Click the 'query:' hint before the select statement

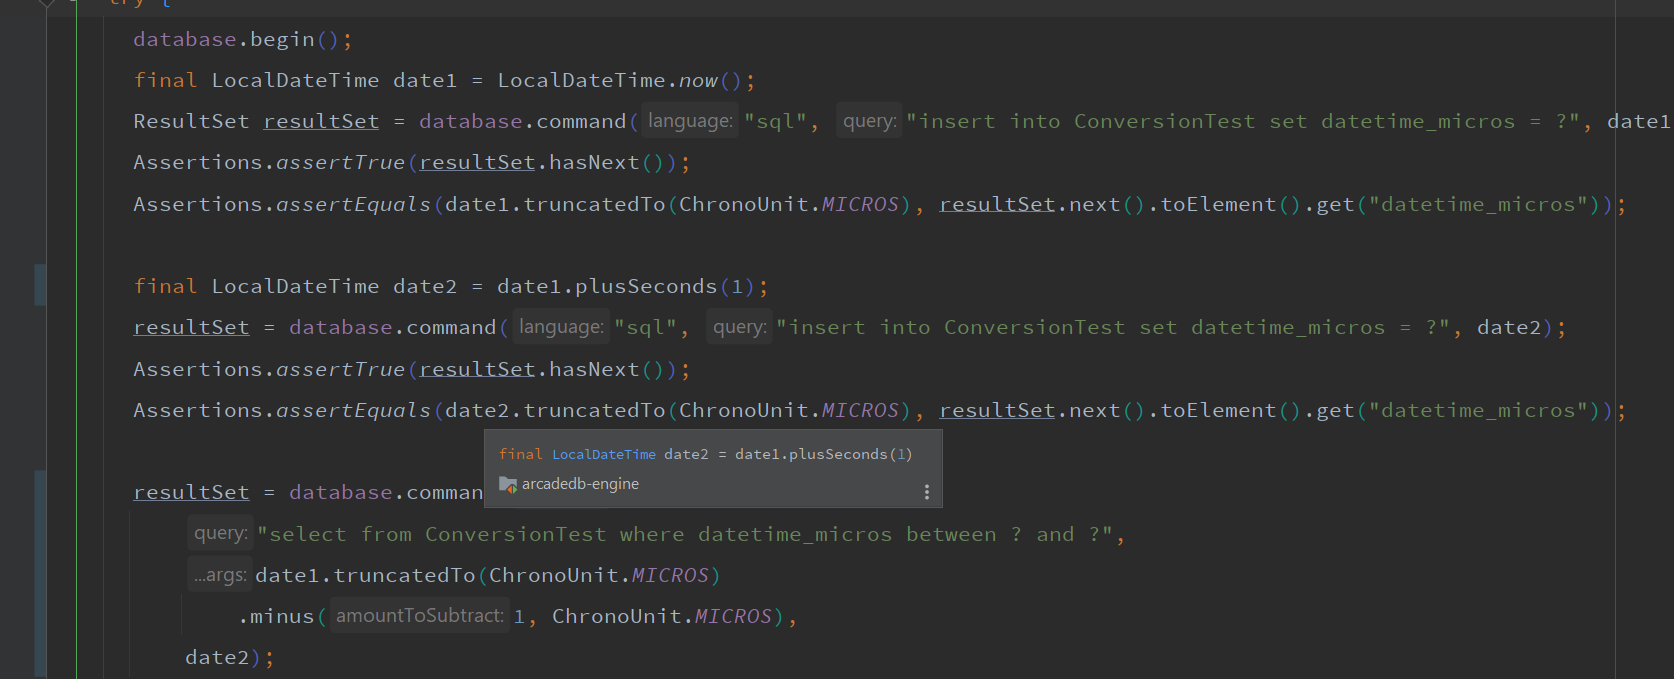(x=221, y=533)
